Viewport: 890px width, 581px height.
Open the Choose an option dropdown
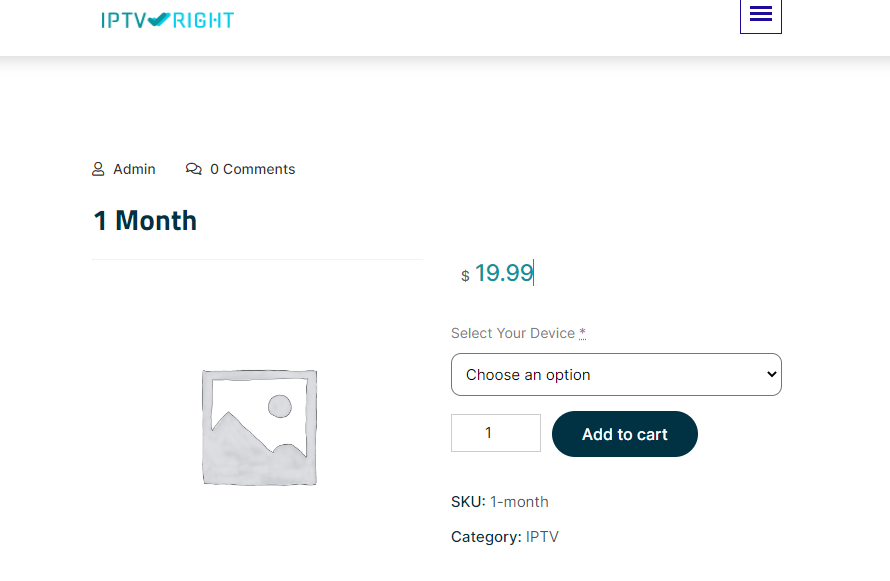click(615, 374)
